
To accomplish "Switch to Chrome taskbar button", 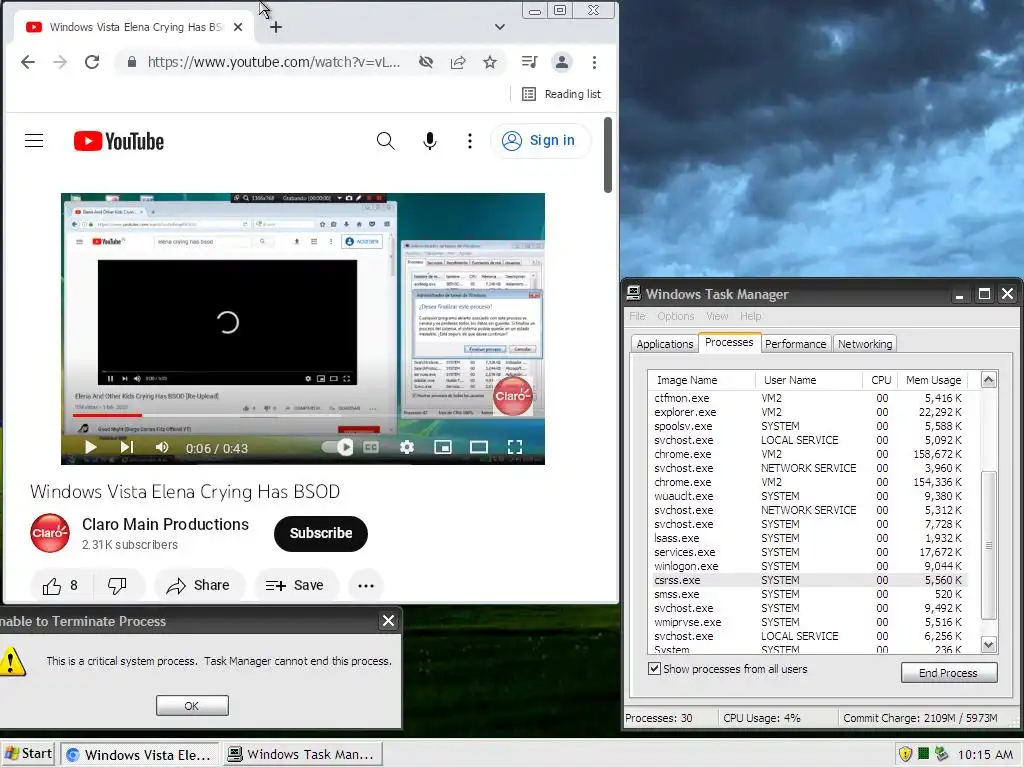I will tap(139, 754).
